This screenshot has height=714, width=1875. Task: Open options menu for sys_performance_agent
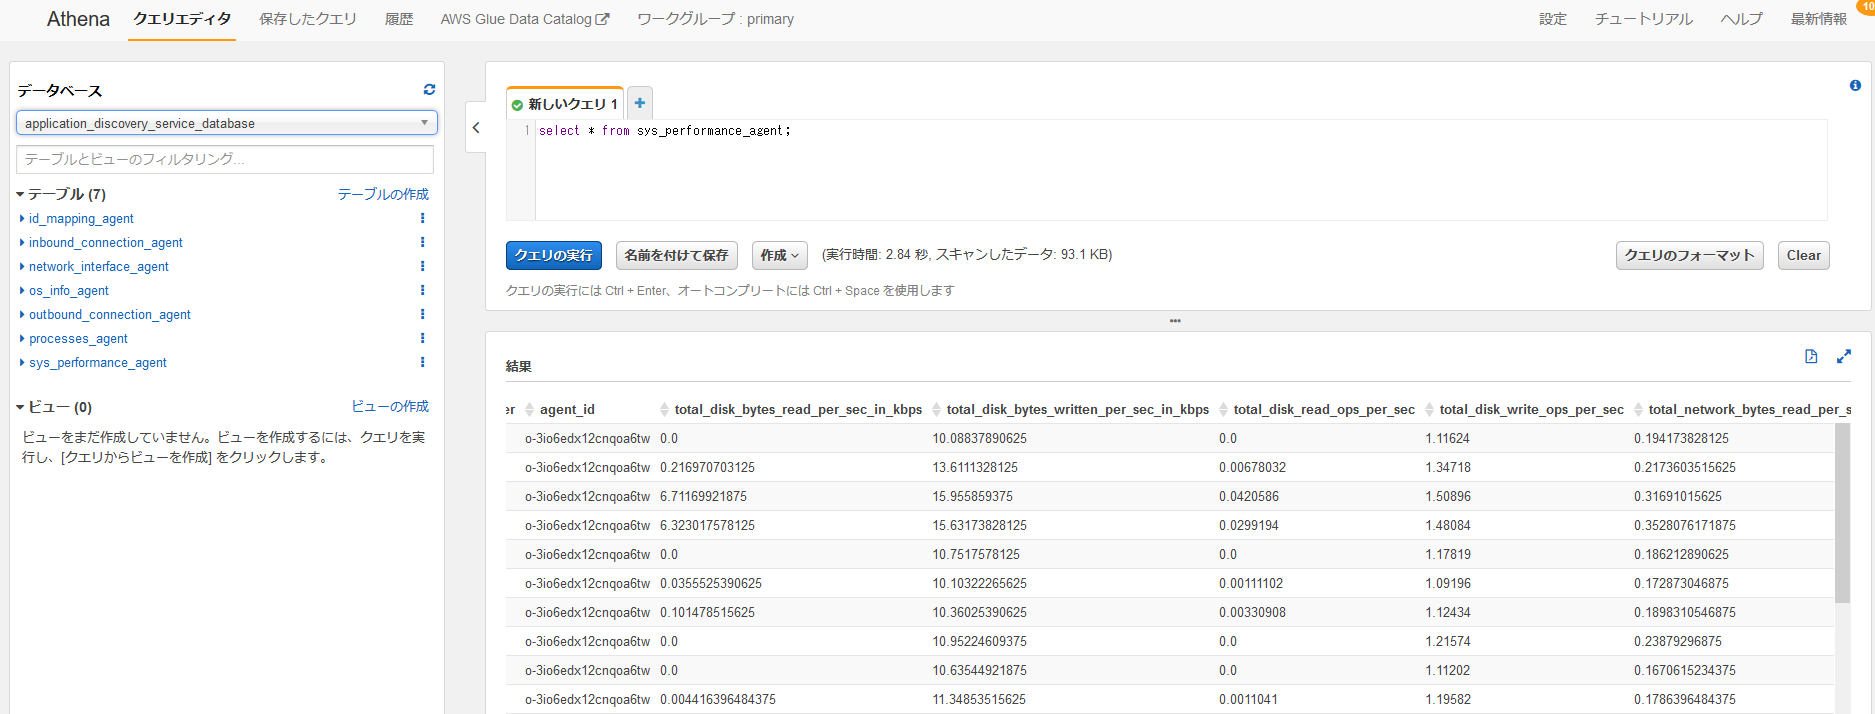422,362
